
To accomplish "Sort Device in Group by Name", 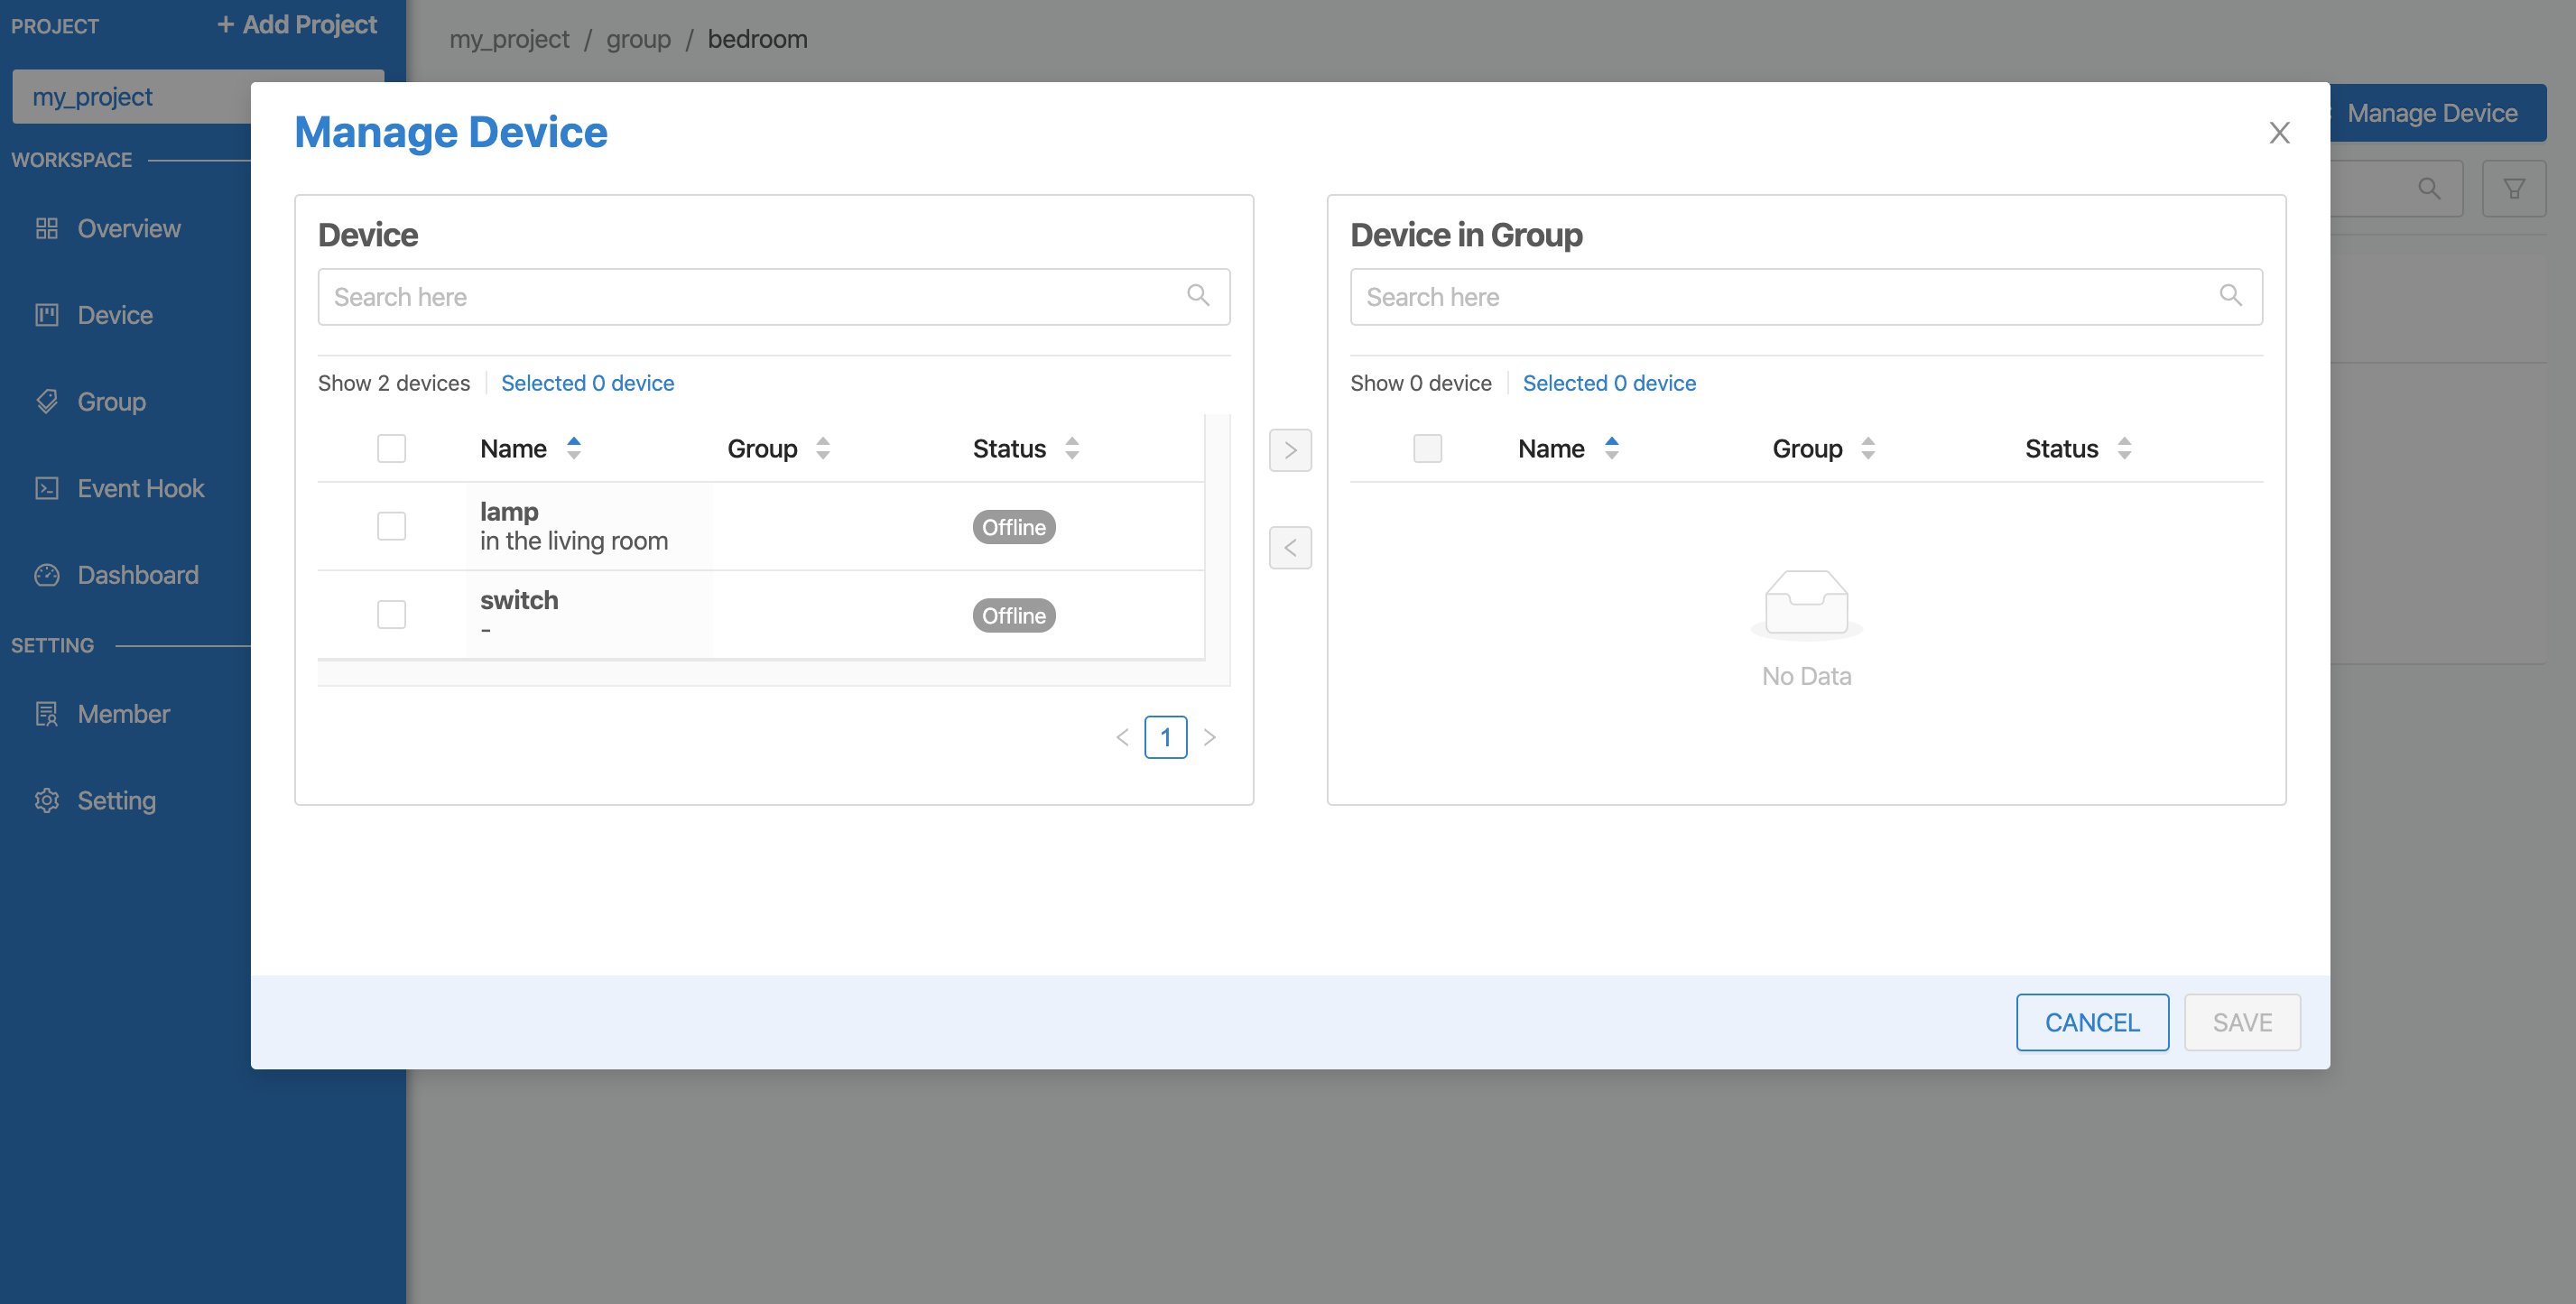I will coord(1611,448).
